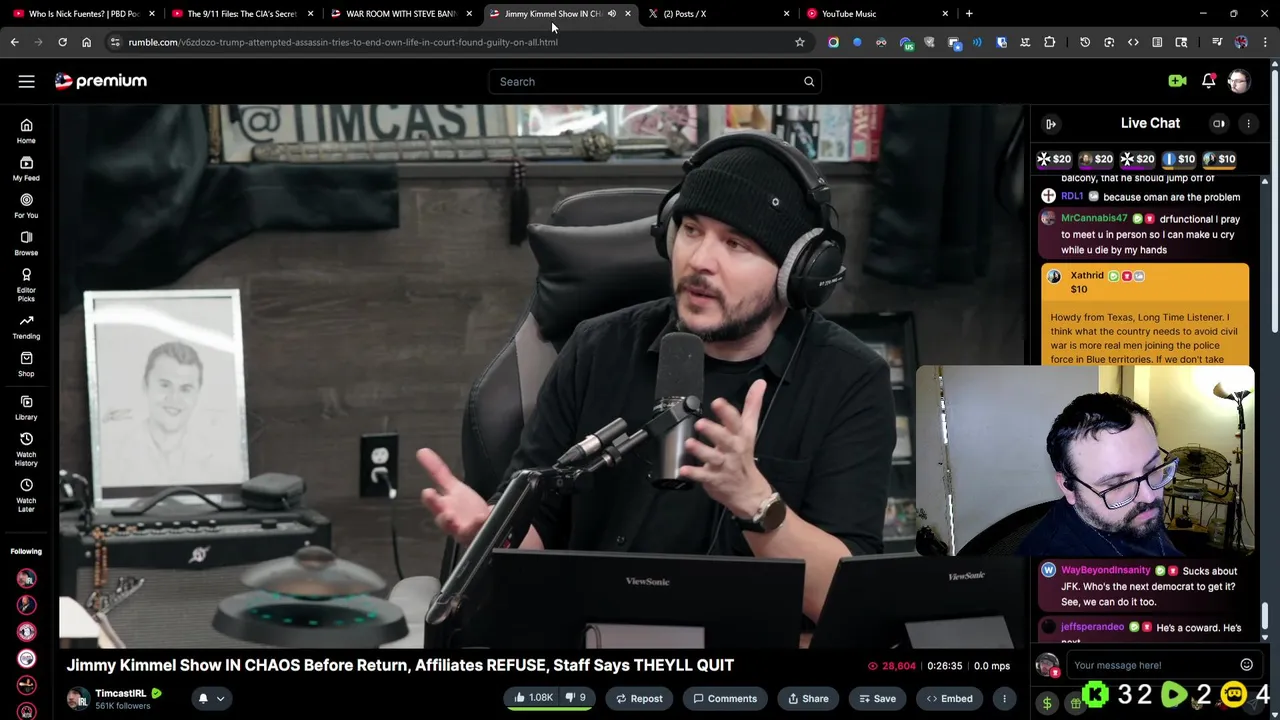Open the Shop in sidebar
The width and height of the screenshot is (1280, 720).
[26, 364]
